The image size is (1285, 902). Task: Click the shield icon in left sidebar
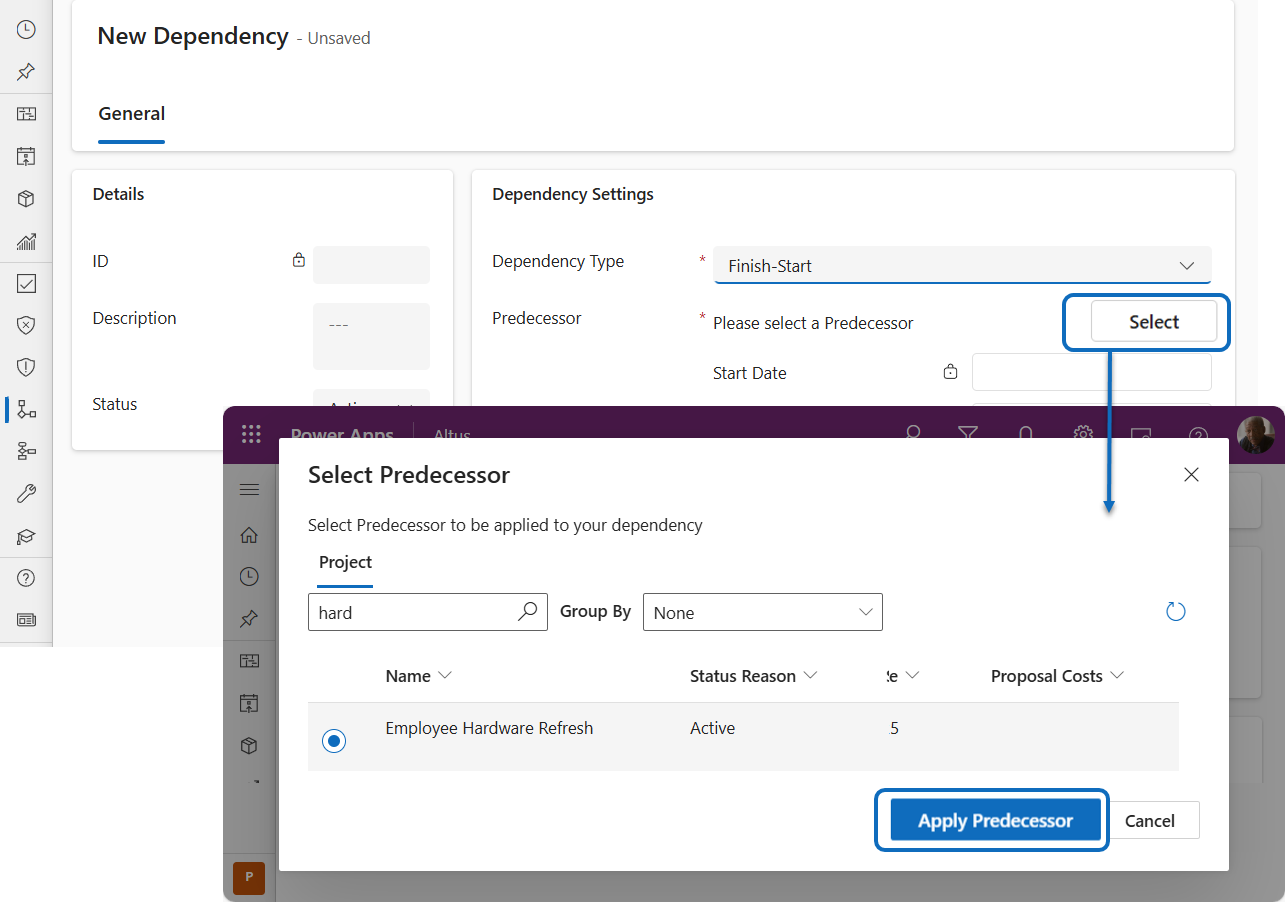pyautogui.click(x=26, y=367)
